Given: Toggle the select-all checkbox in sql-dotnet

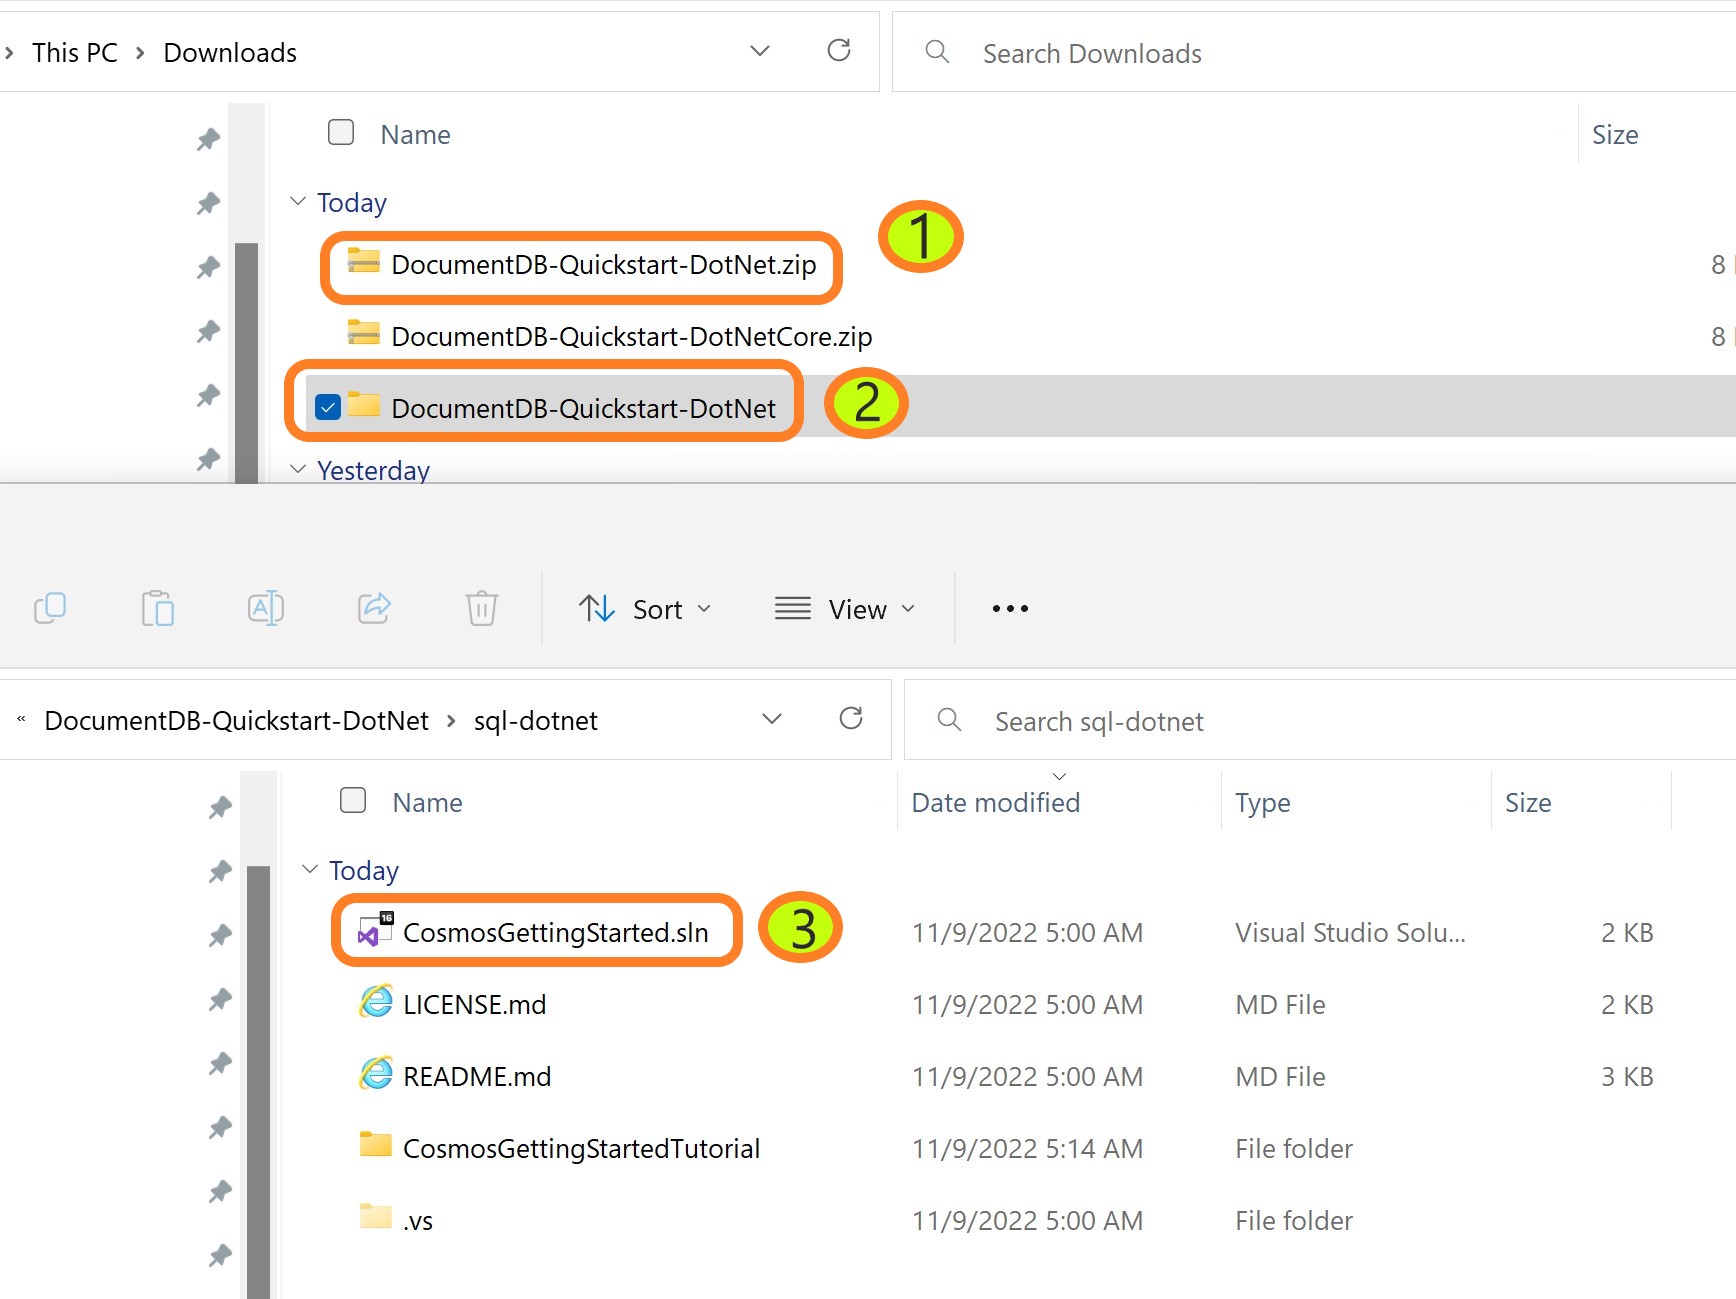Looking at the screenshot, I should pyautogui.click(x=353, y=800).
